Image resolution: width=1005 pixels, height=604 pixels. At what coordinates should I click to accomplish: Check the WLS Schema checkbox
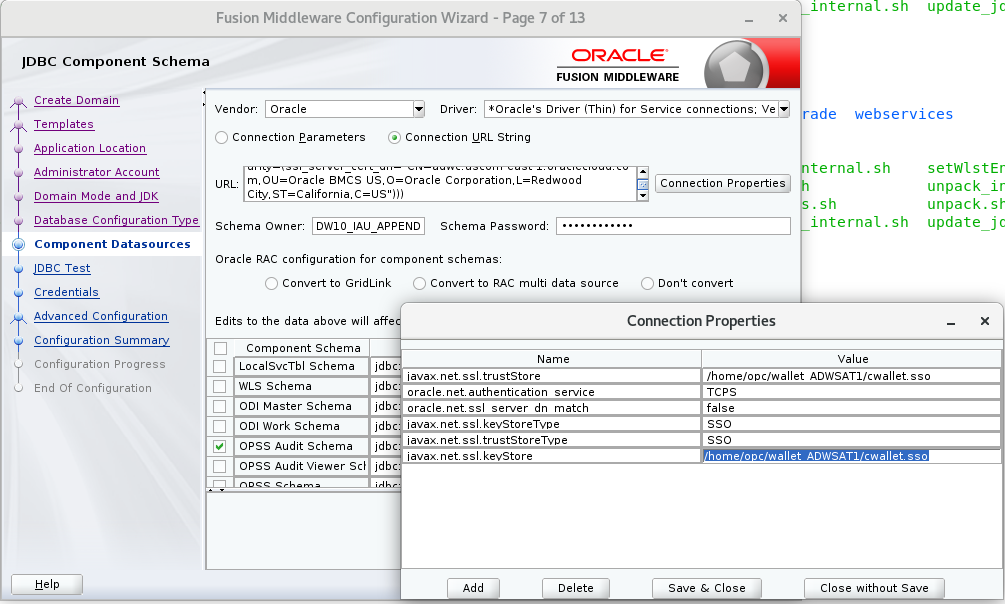tap(220, 386)
